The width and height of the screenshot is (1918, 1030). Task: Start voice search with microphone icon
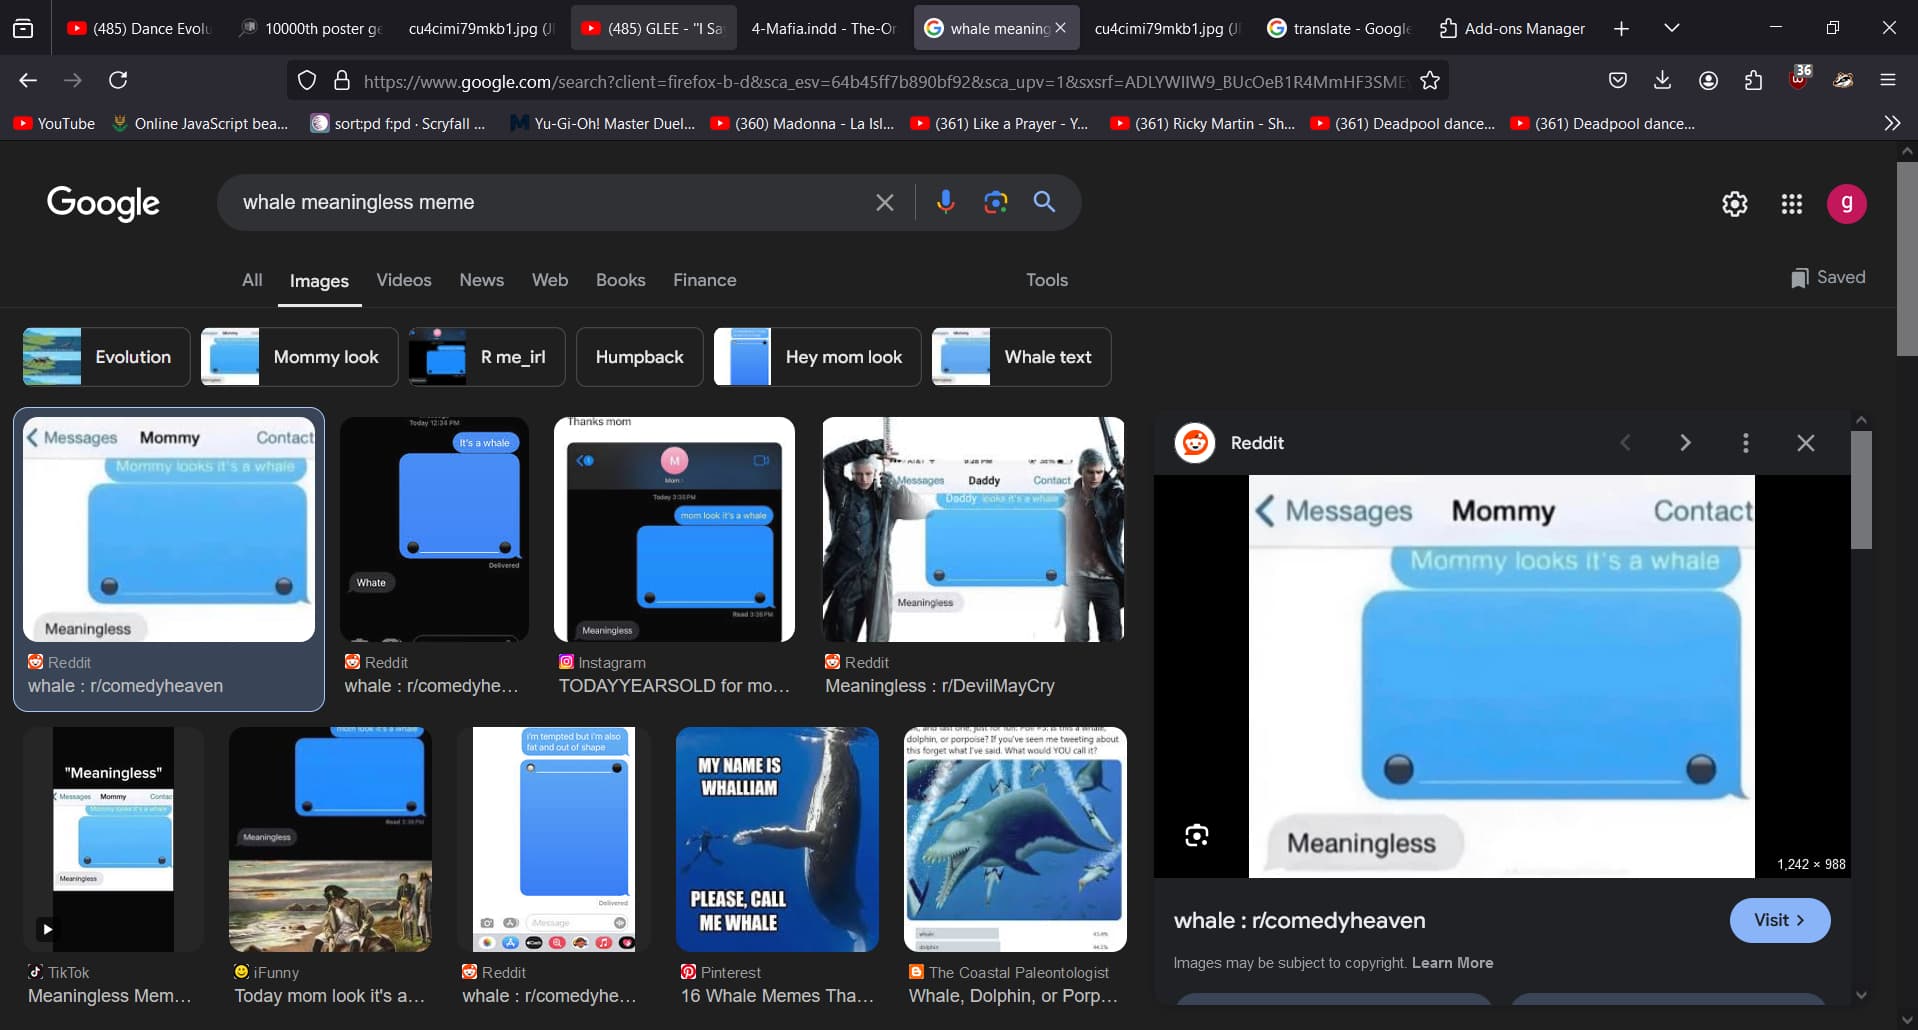(x=945, y=202)
